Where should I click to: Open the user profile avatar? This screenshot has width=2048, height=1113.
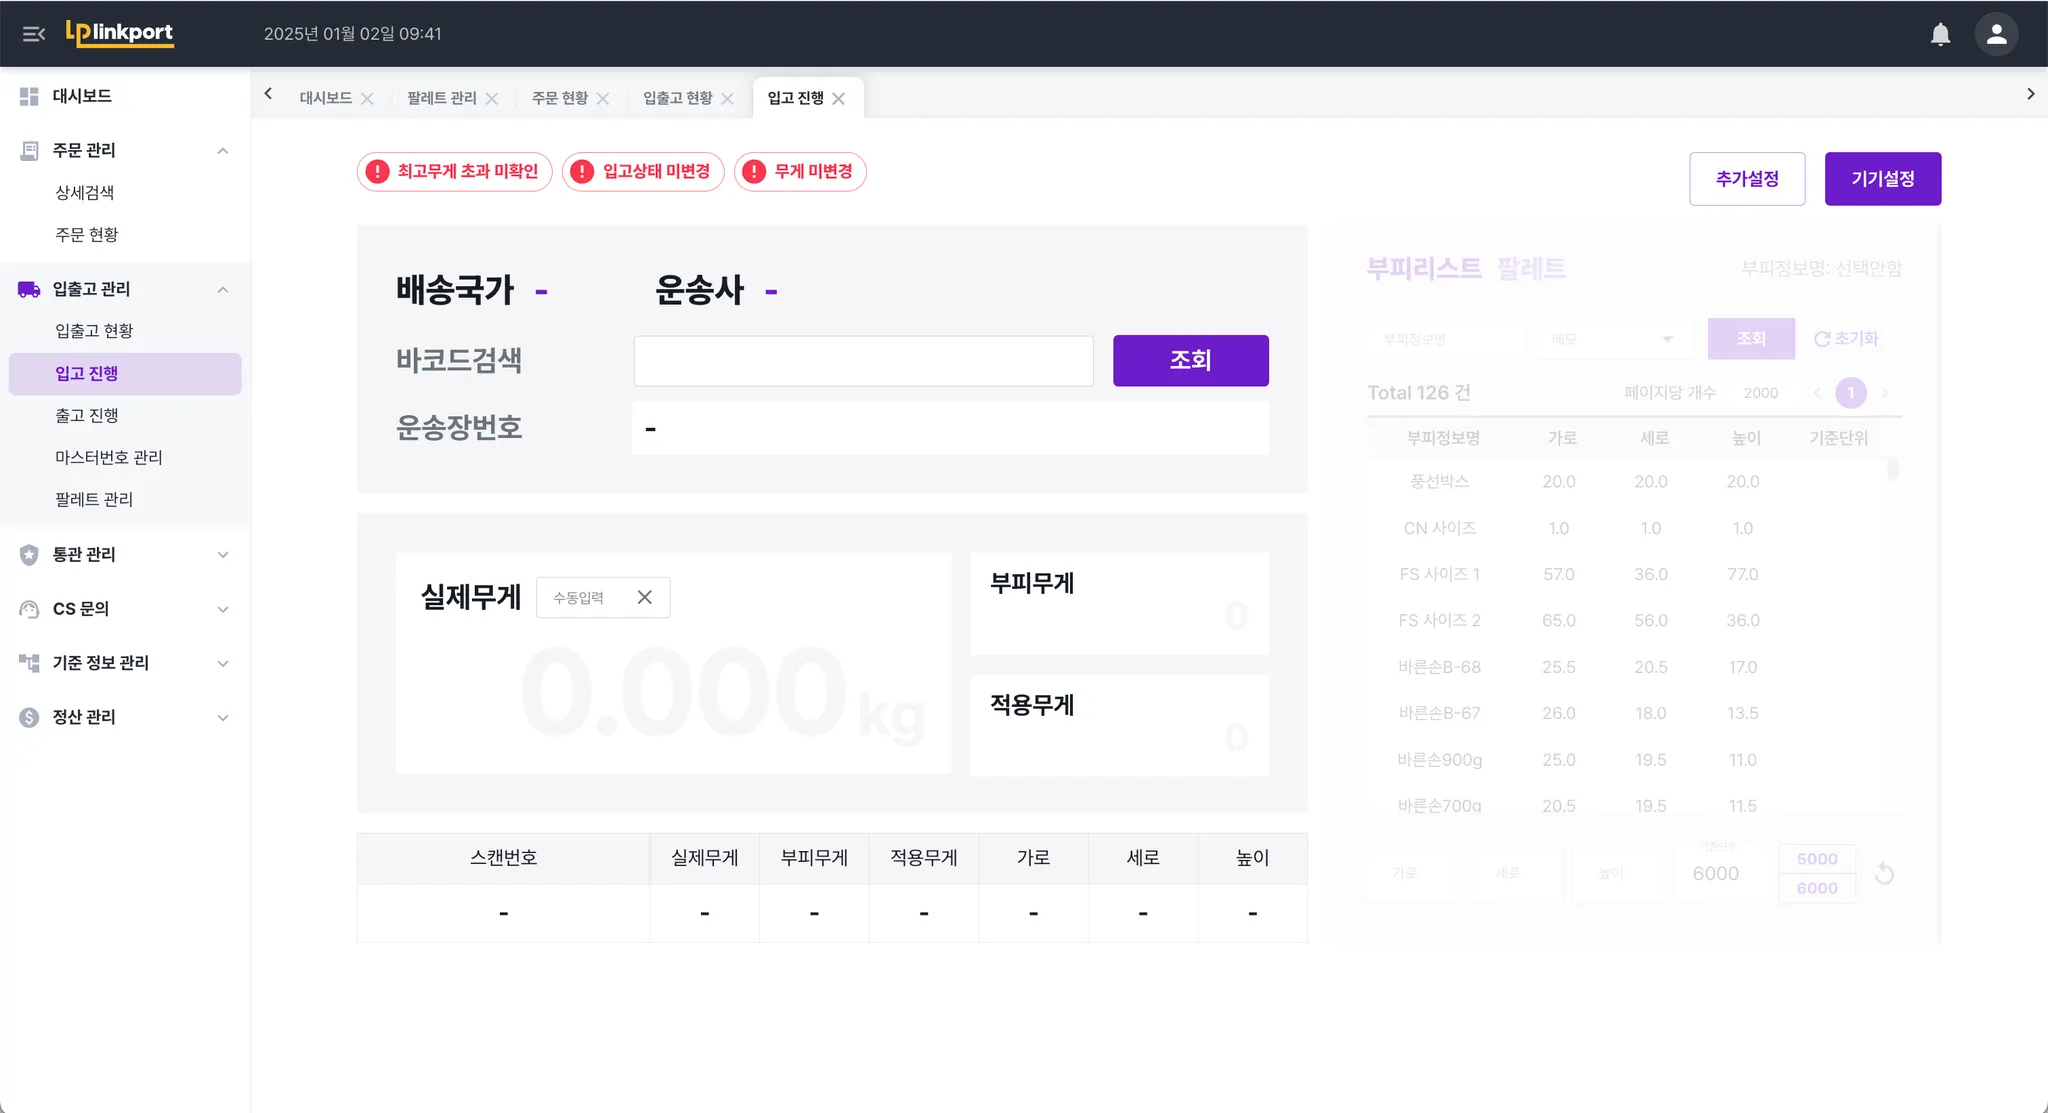tap(1996, 34)
